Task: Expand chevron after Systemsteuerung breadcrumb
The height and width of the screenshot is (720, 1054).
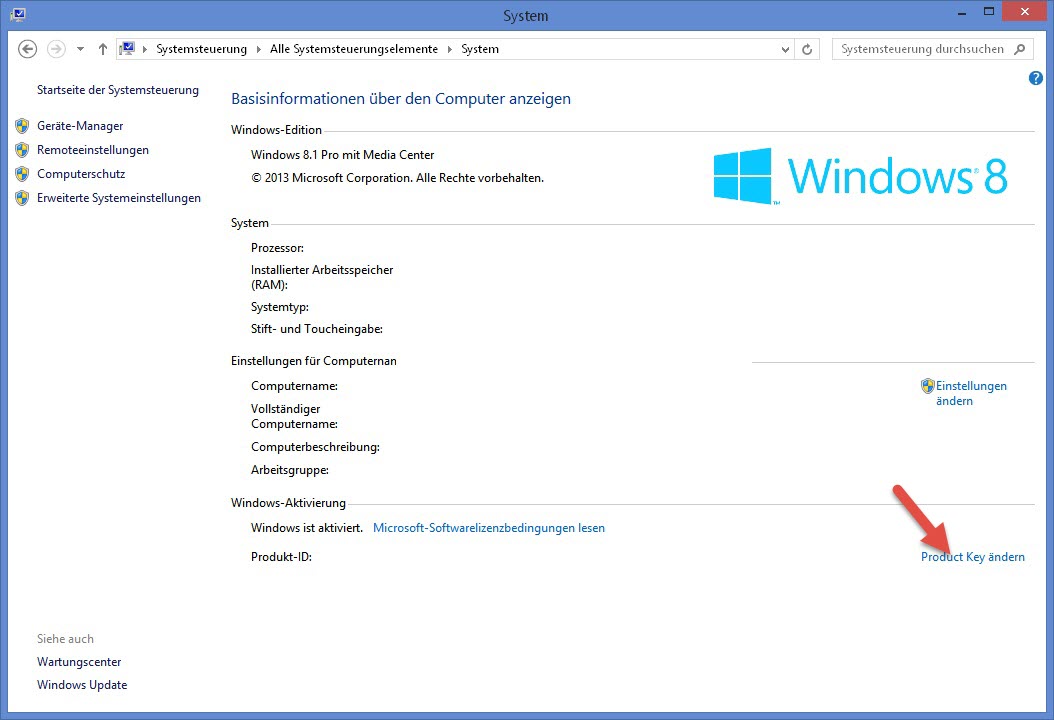Action: (259, 49)
